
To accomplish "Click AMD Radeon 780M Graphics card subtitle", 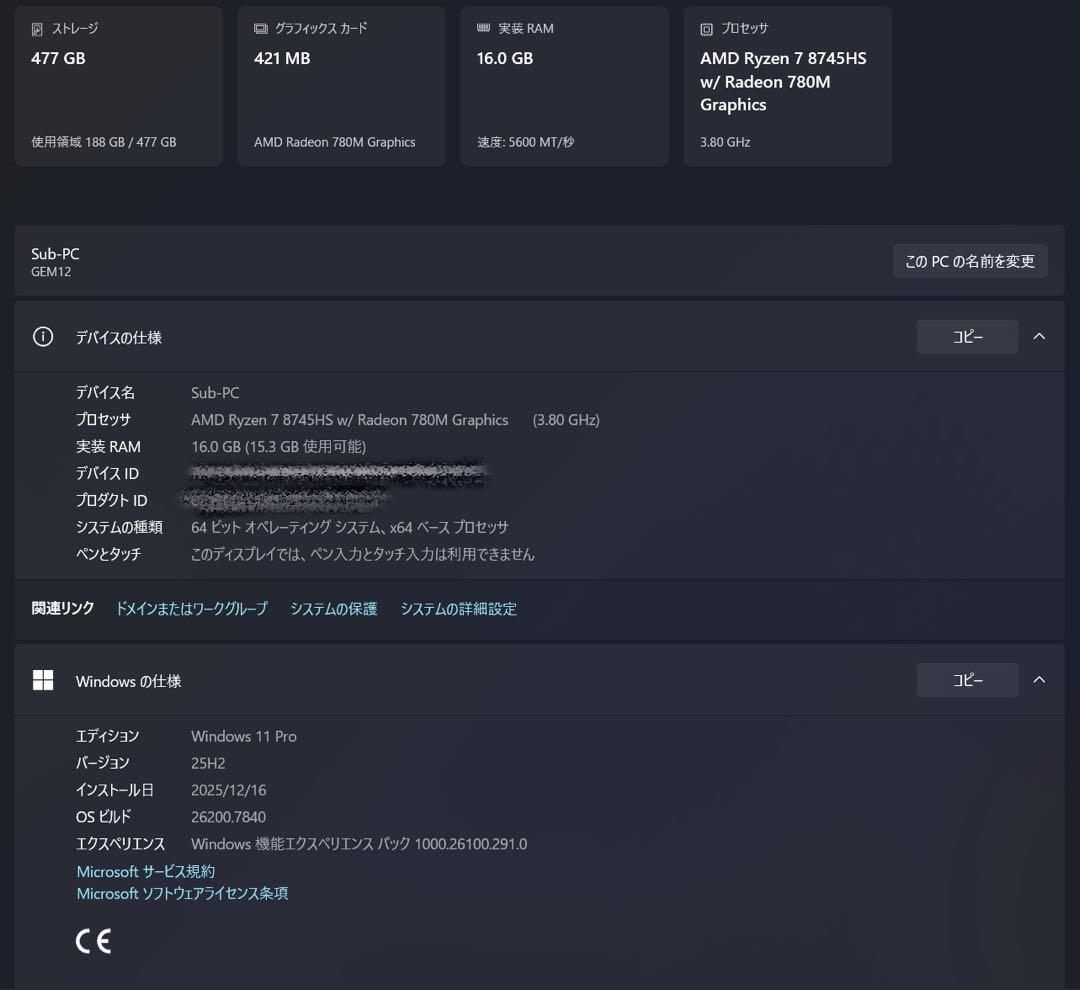I will 335,142.
